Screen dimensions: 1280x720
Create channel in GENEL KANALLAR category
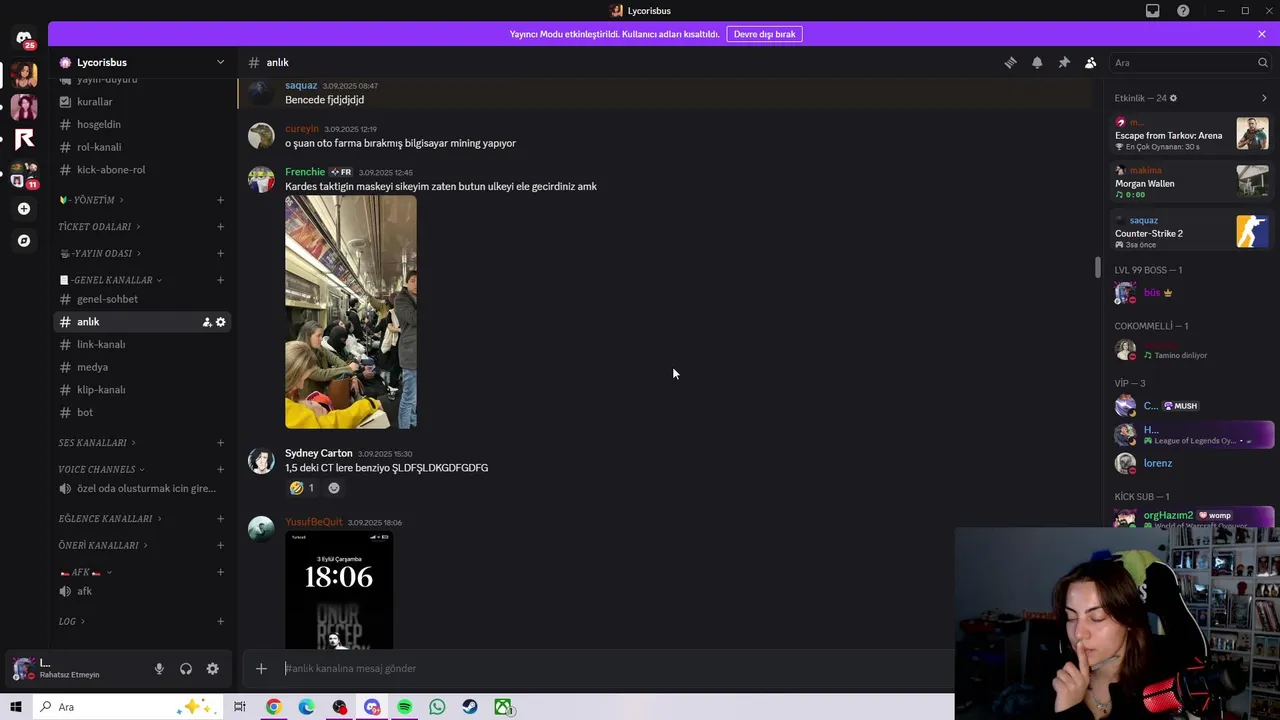tap(220, 280)
